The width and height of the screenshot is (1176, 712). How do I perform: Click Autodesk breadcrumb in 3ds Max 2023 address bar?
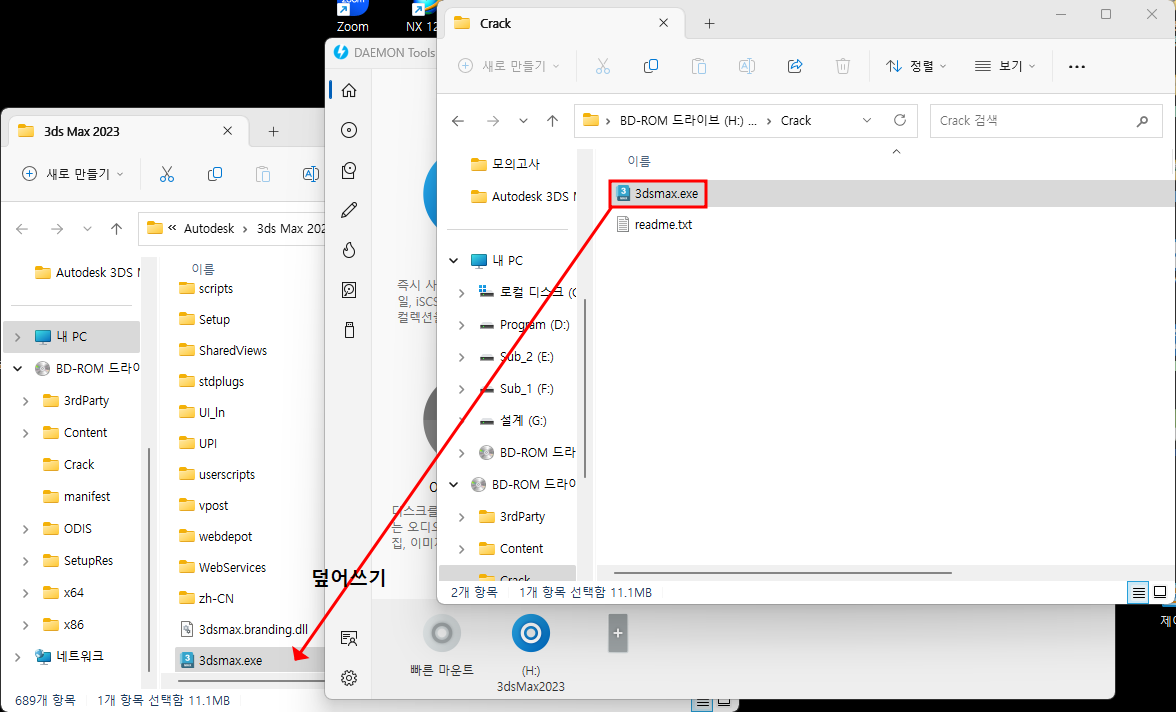tap(209, 228)
